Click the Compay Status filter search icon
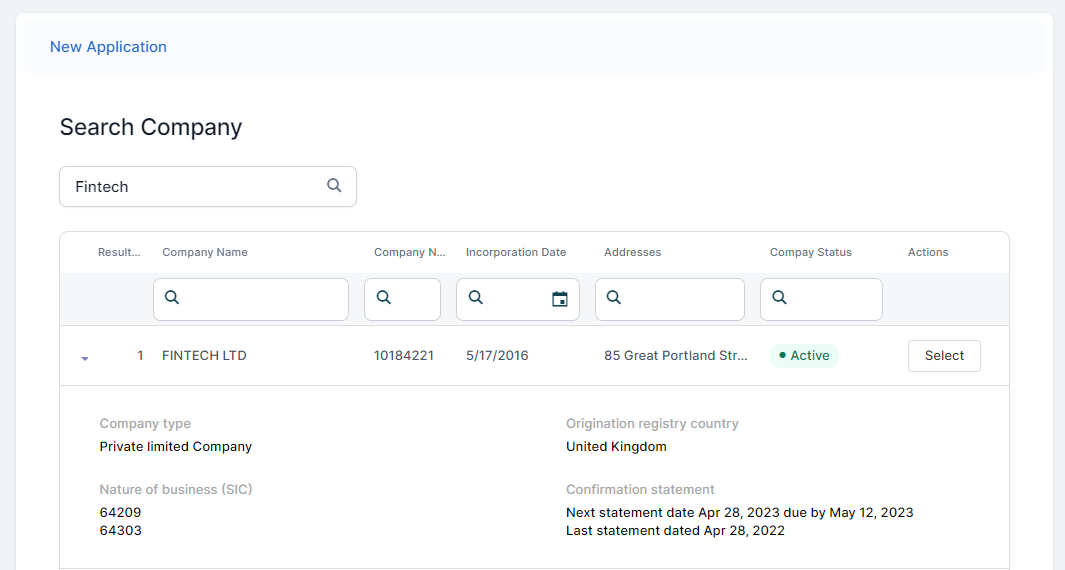Viewport: 1065px width, 570px height. (x=779, y=298)
